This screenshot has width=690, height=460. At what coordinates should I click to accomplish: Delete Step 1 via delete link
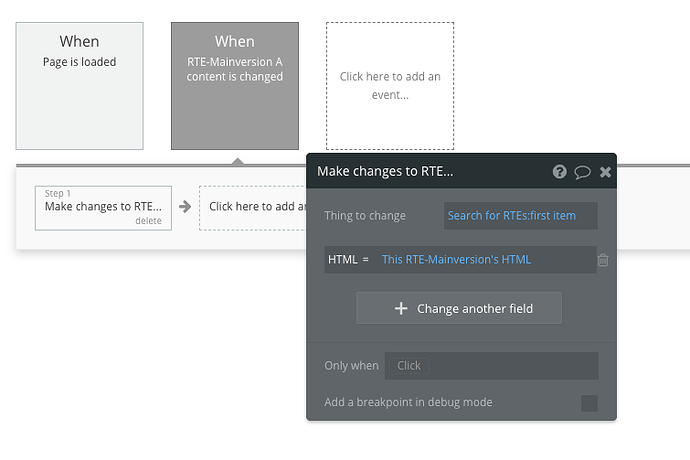point(148,221)
